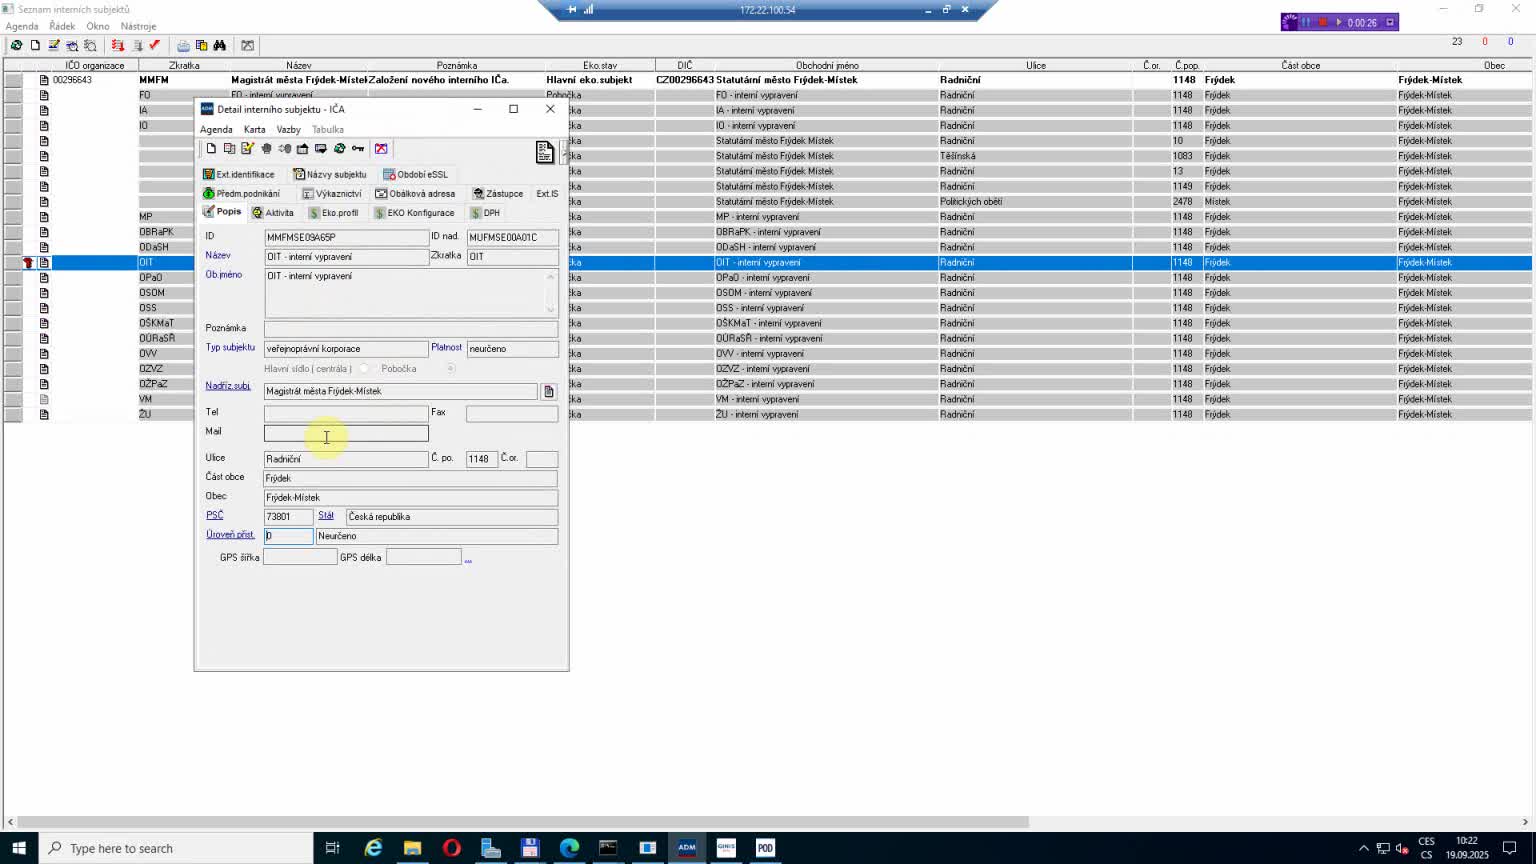Click the large QR document icon
Screen dimensions: 1536x864
click(545, 152)
